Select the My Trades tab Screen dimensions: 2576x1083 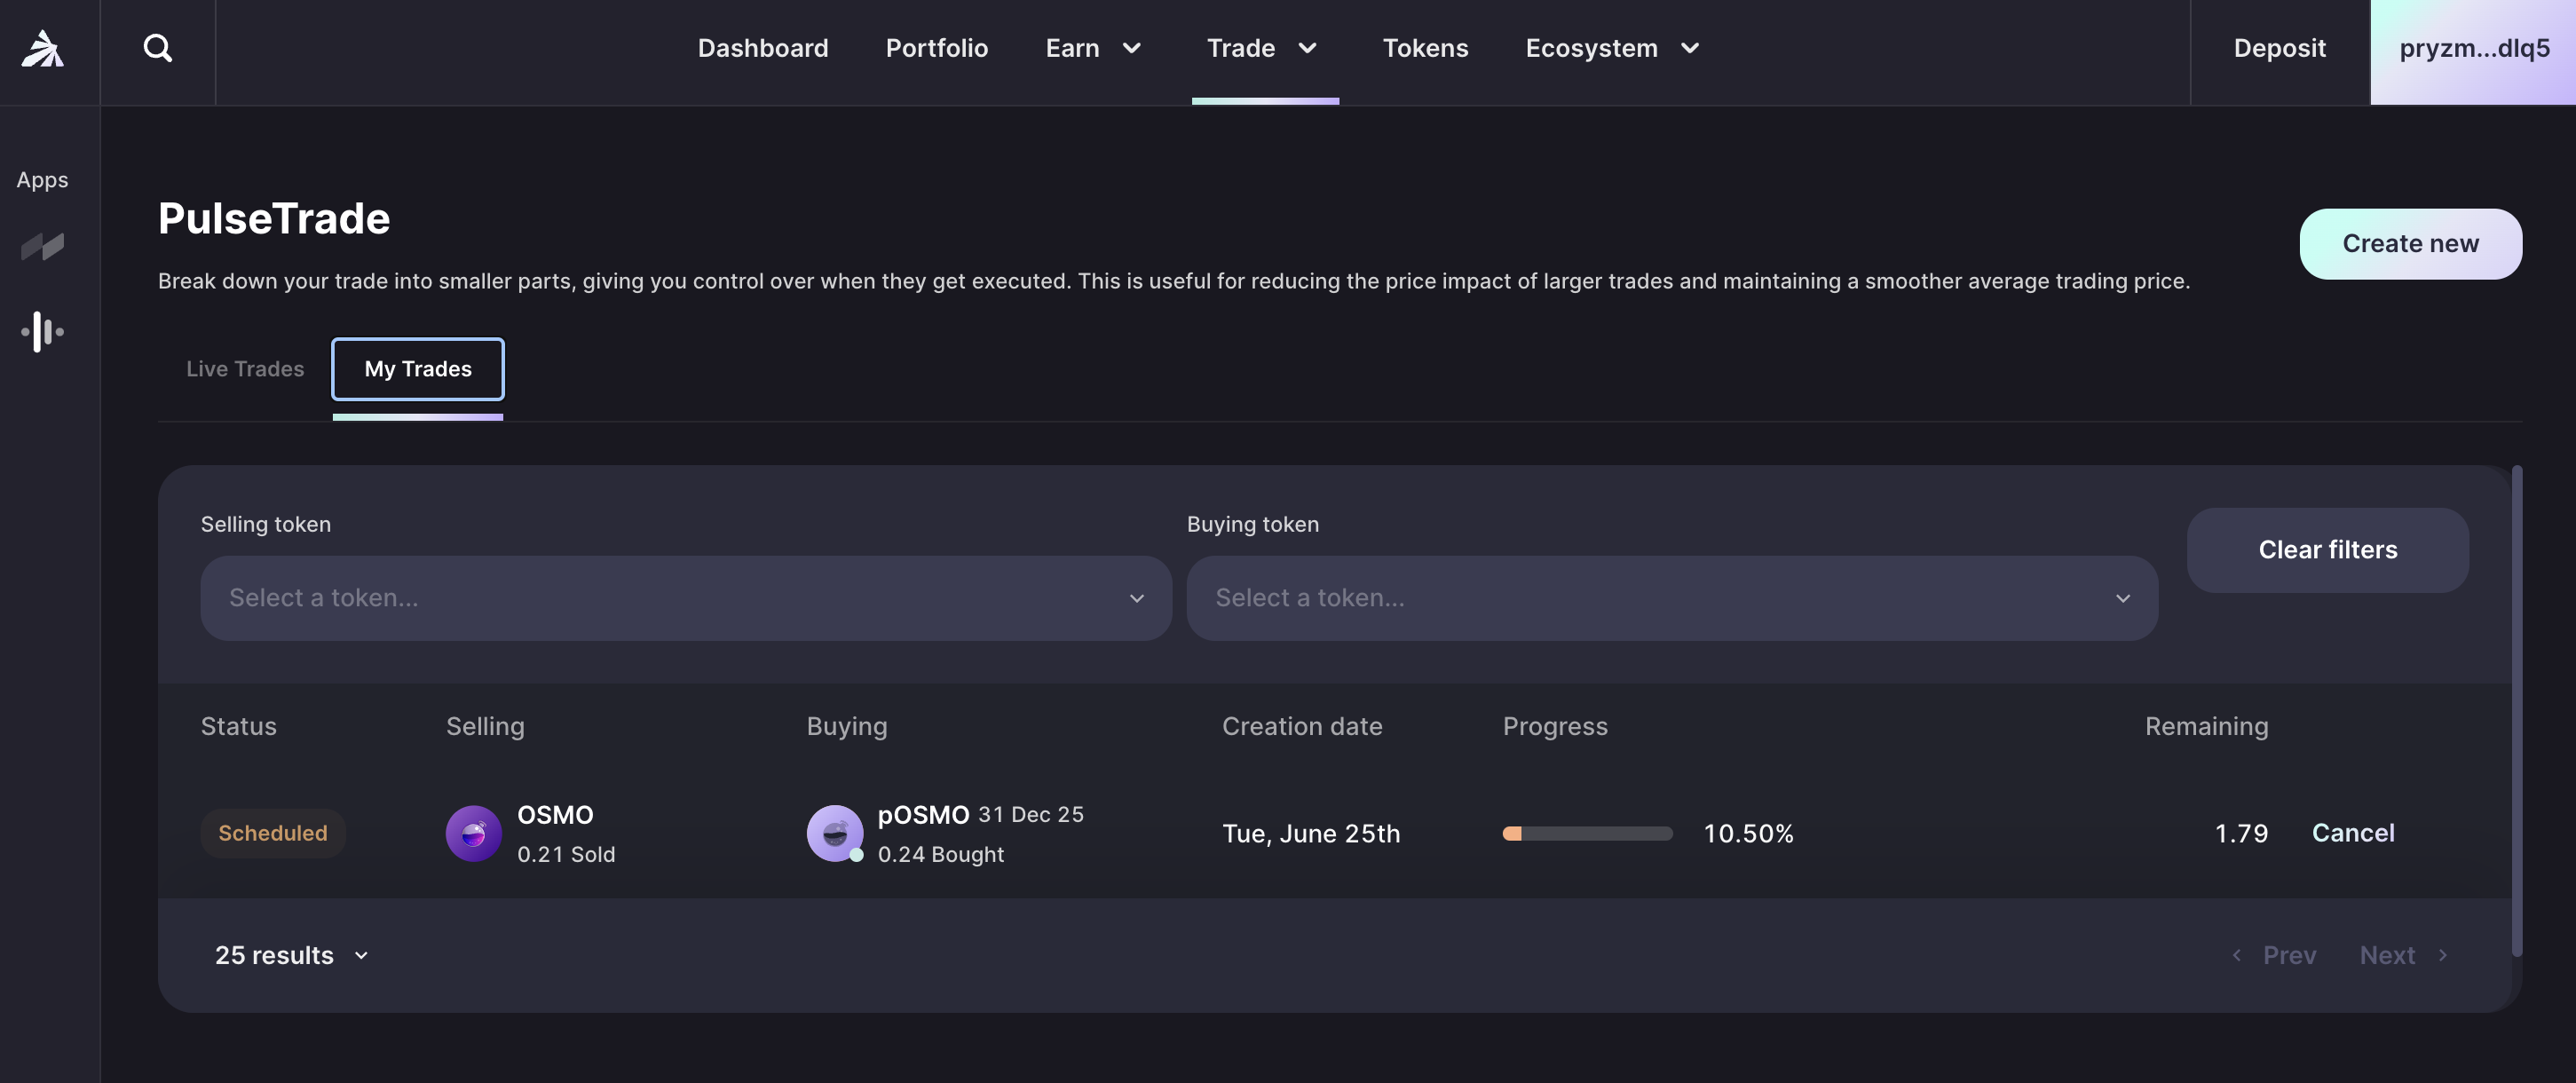418,369
